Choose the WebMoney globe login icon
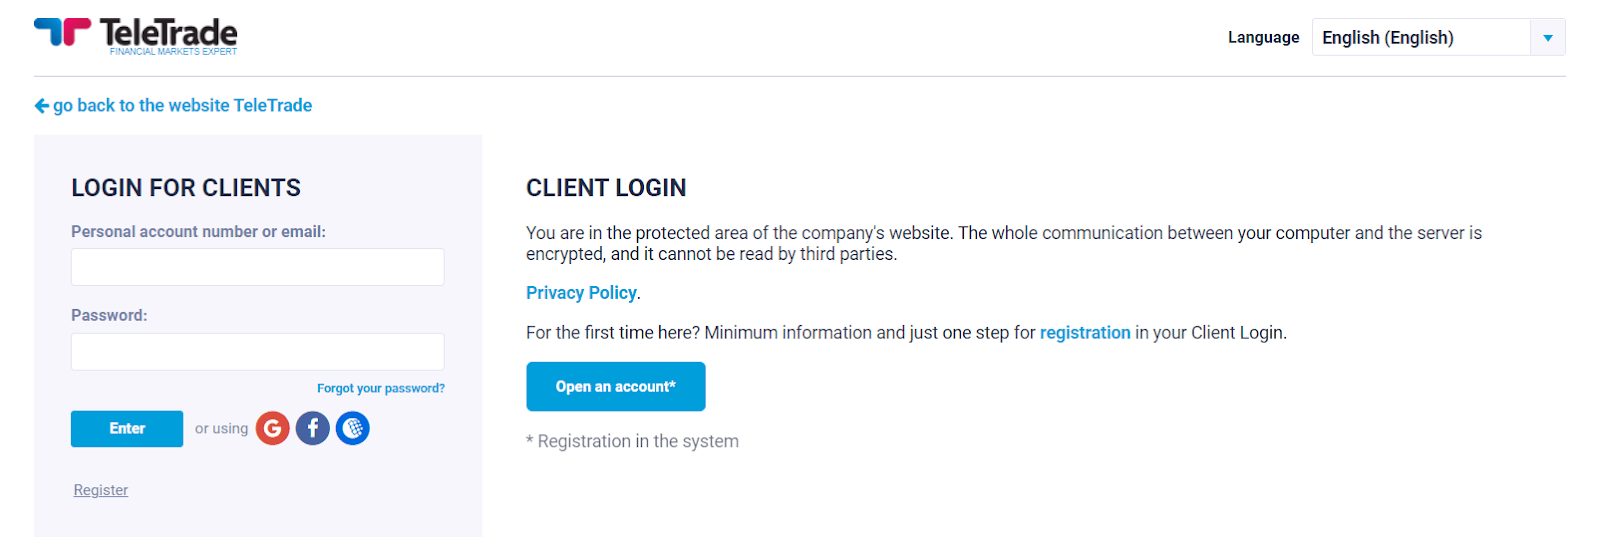This screenshot has height=546, width=1600. coord(352,428)
